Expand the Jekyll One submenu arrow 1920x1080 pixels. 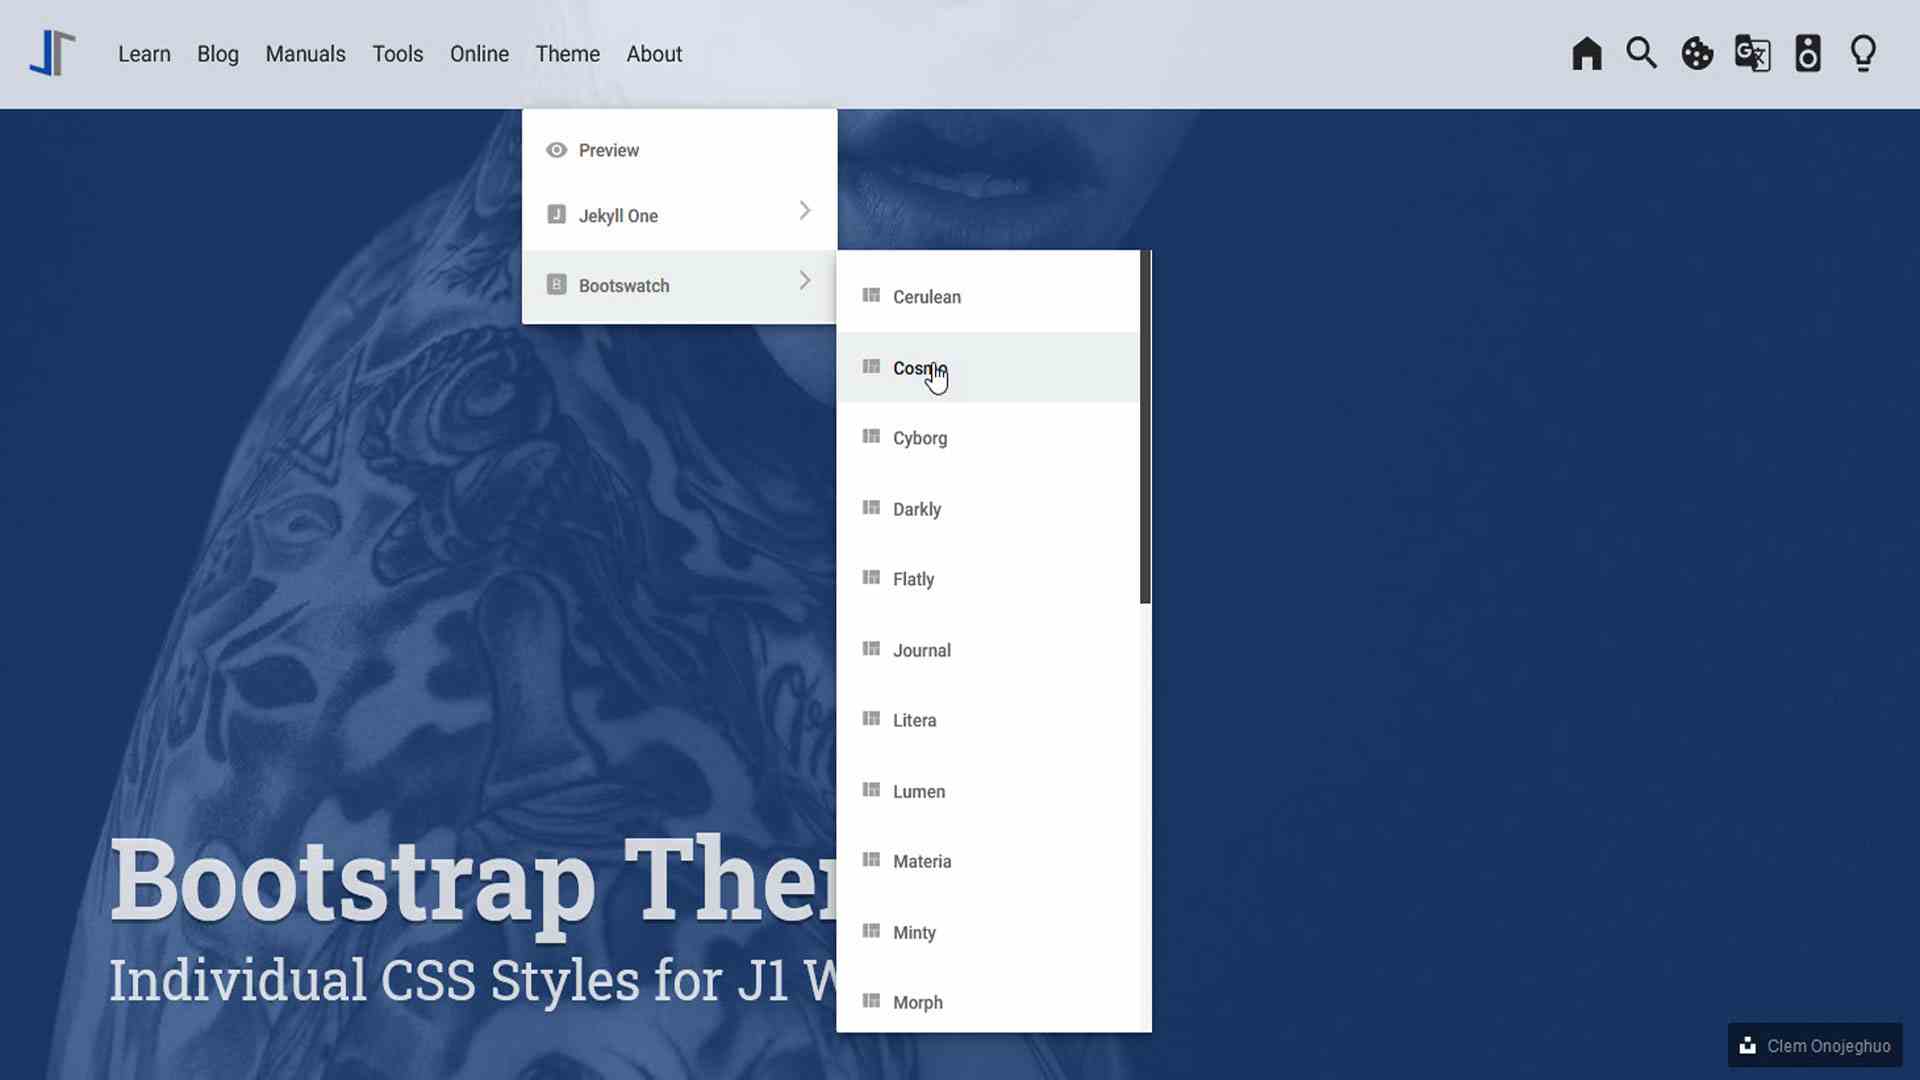(805, 211)
